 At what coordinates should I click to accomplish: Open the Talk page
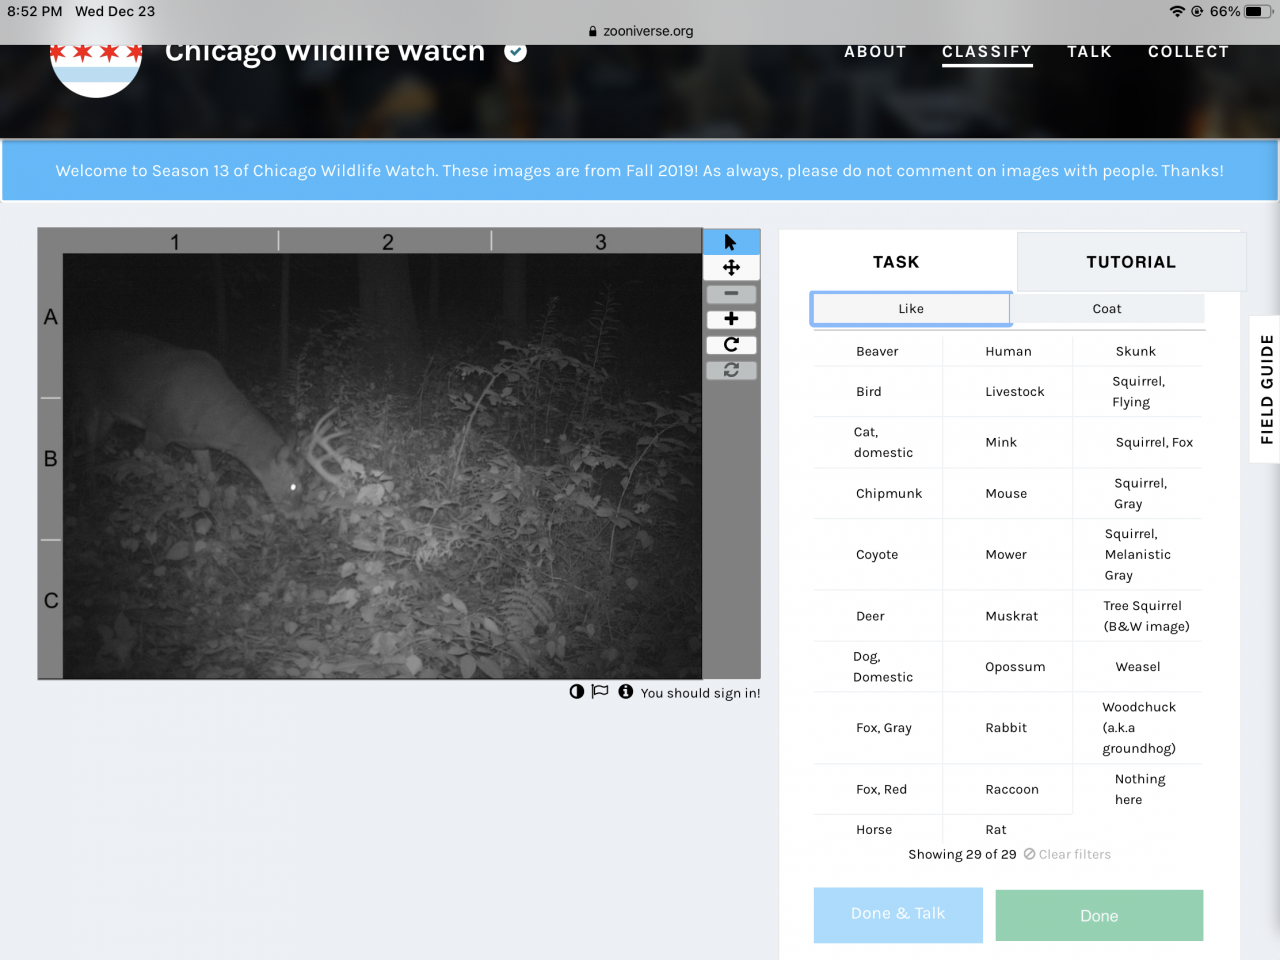(x=1089, y=52)
